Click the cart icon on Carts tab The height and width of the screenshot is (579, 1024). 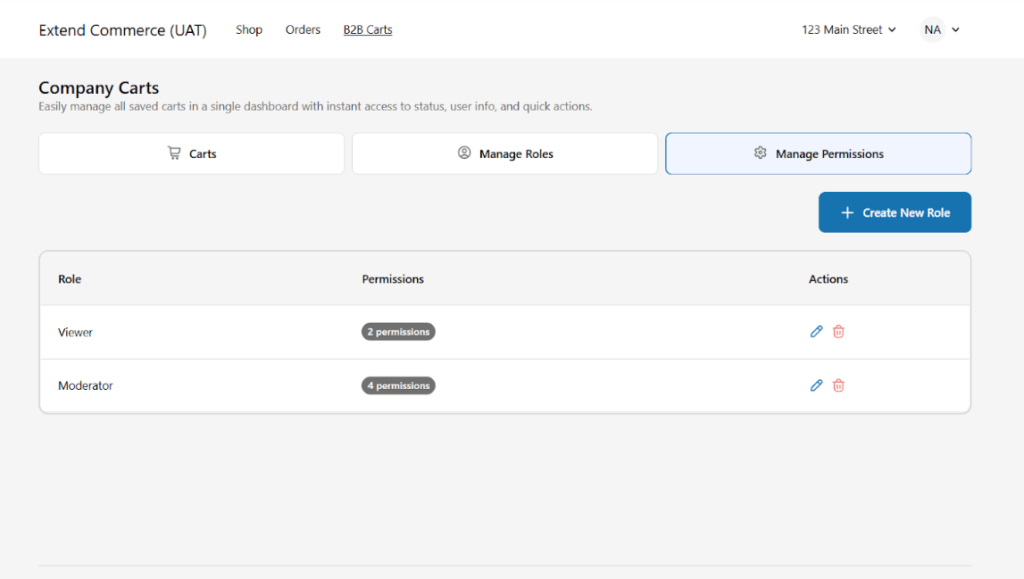[174, 153]
